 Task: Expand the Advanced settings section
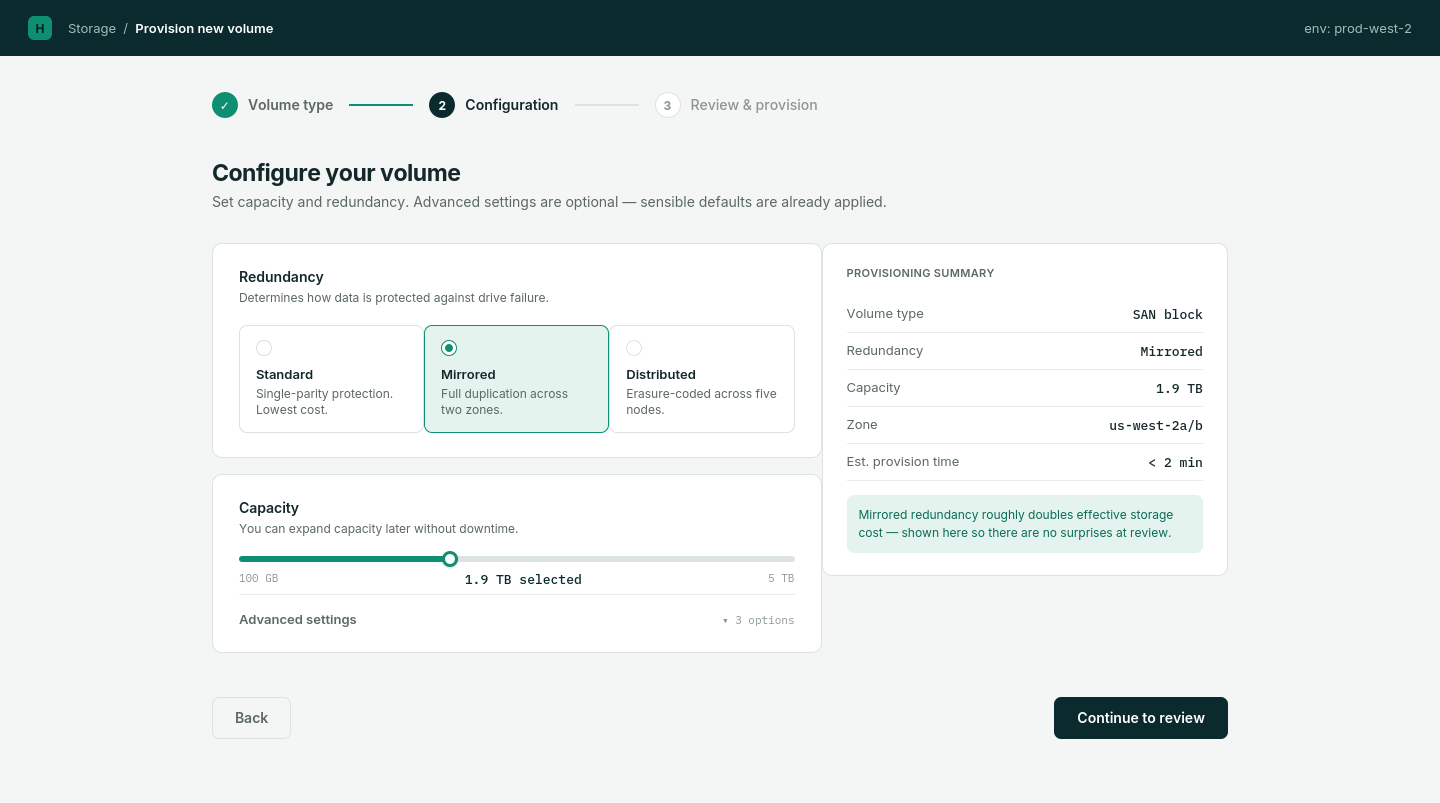coord(517,620)
